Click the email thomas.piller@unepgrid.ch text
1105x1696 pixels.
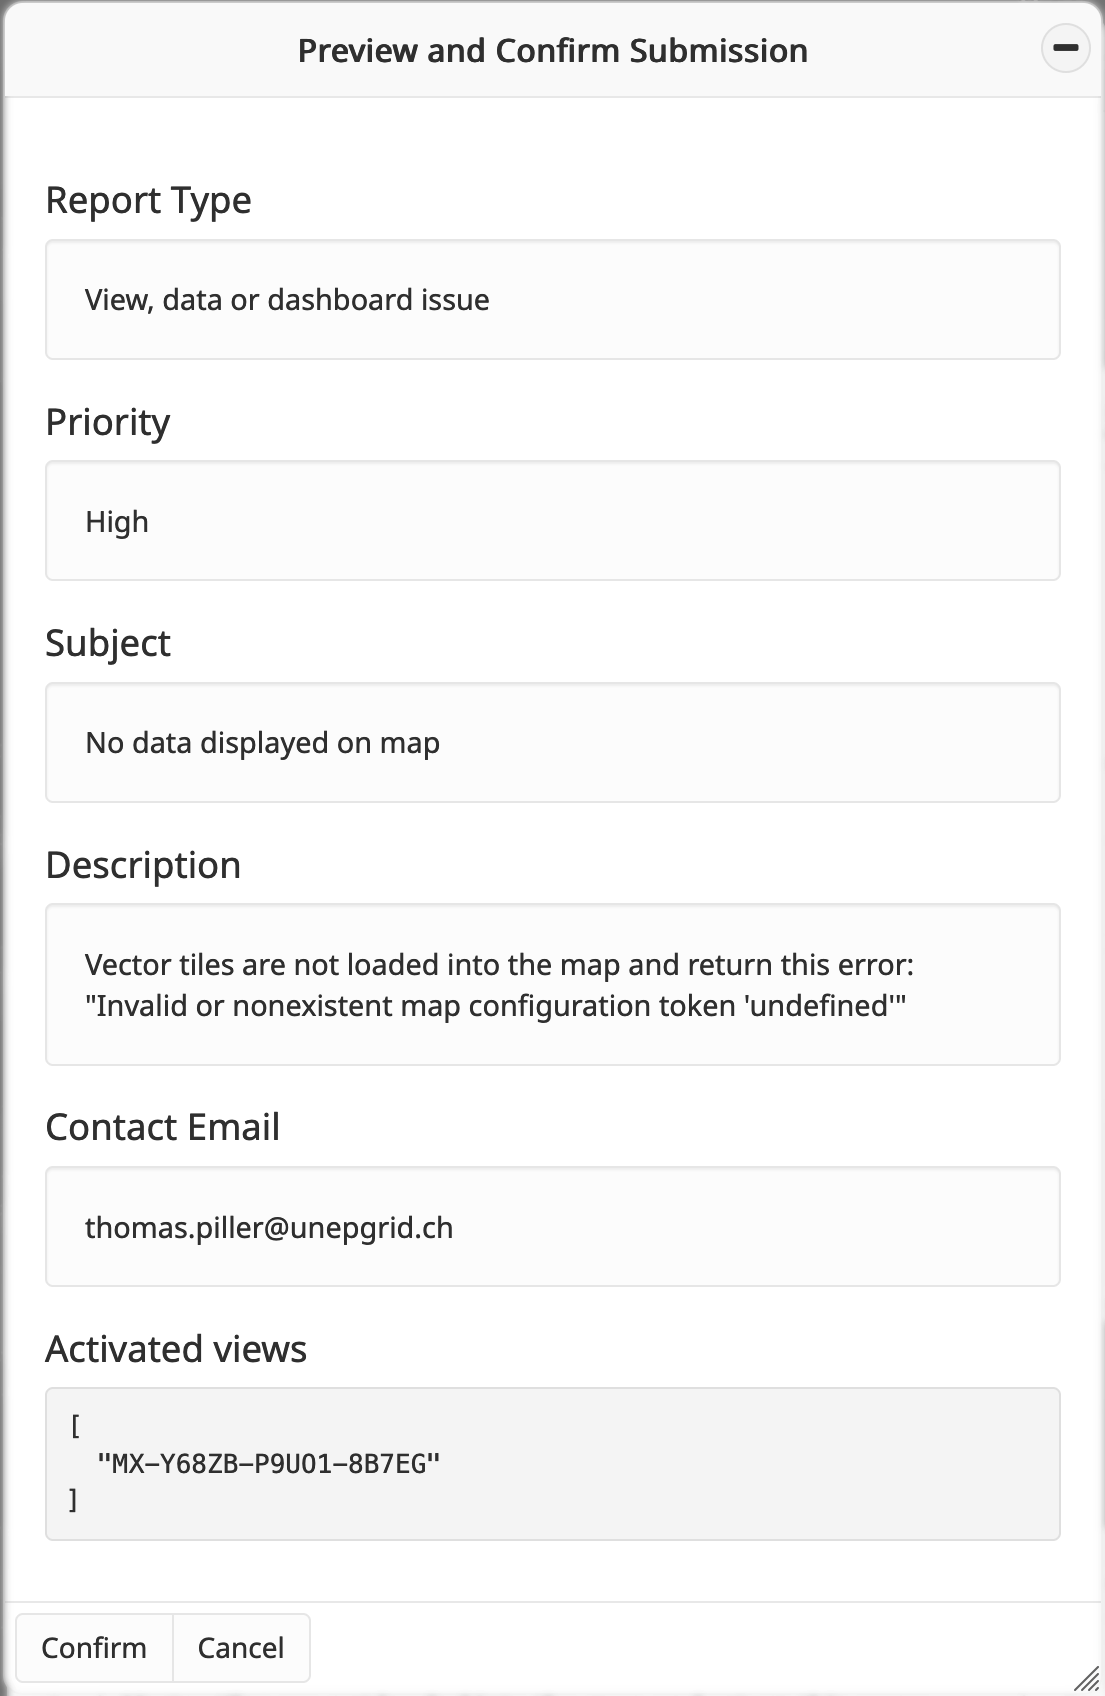pos(269,1227)
